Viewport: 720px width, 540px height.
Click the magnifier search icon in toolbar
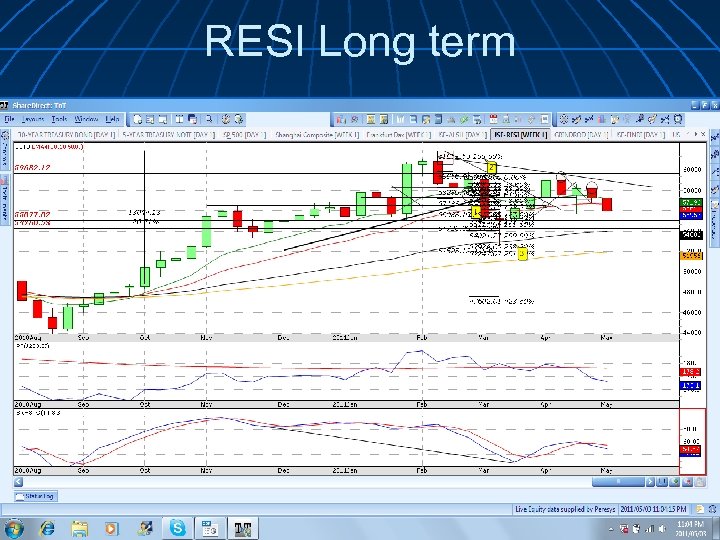tap(209, 119)
